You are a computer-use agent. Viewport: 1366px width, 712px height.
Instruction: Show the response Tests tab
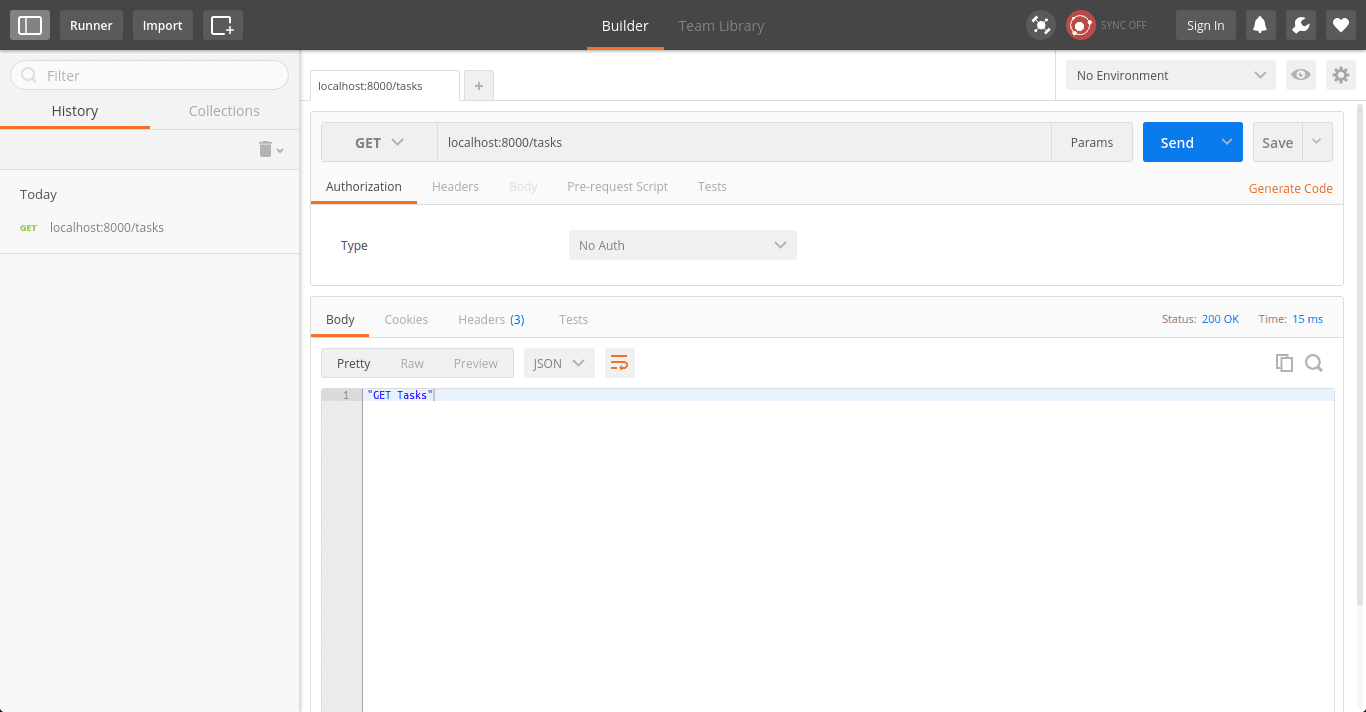coord(573,320)
